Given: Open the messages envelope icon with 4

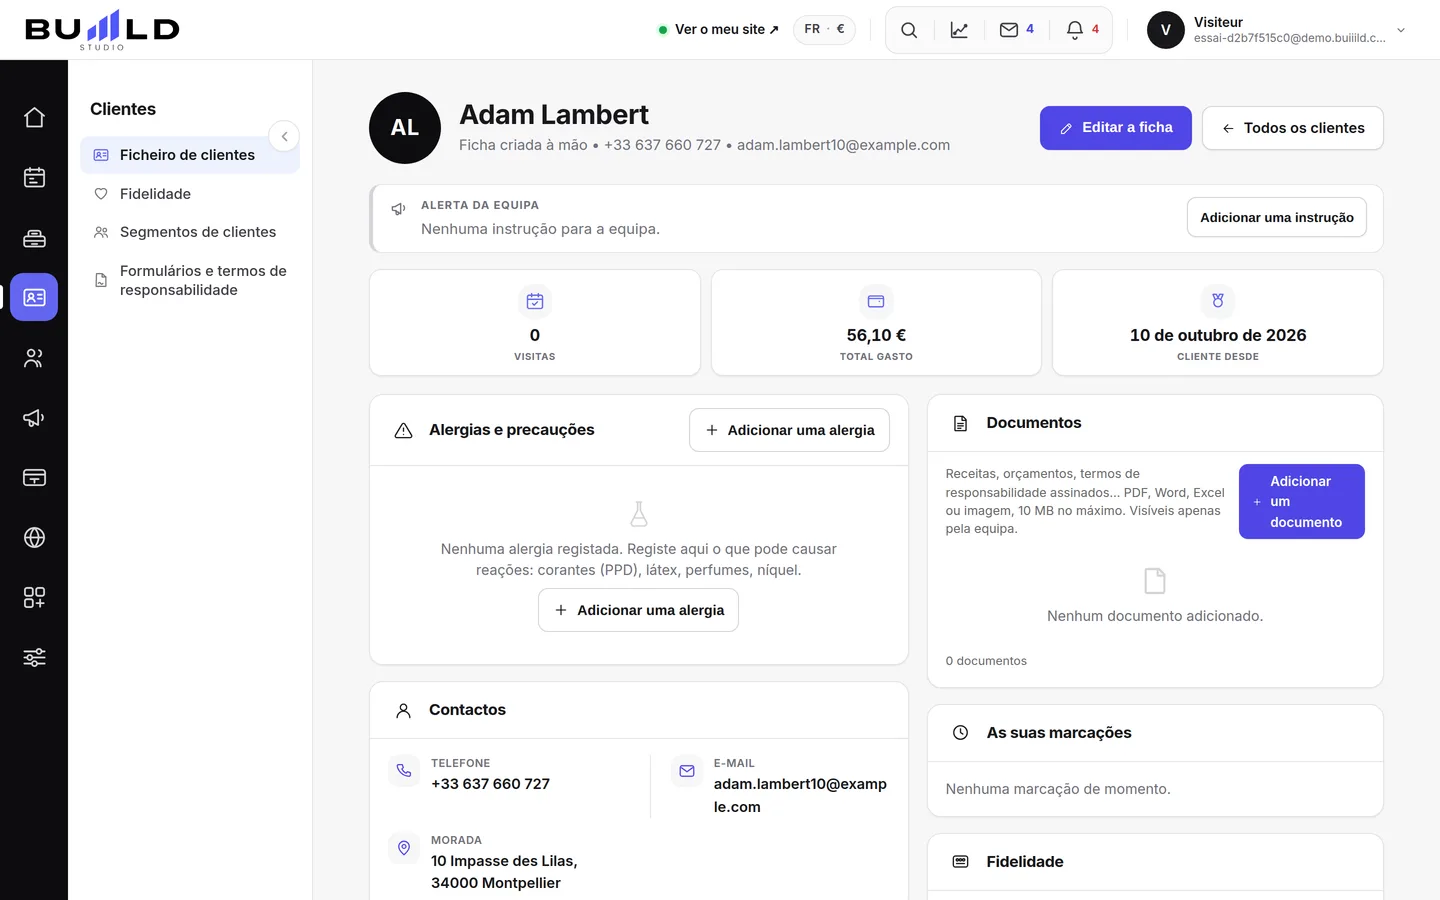Looking at the screenshot, I should pos(1016,30).
